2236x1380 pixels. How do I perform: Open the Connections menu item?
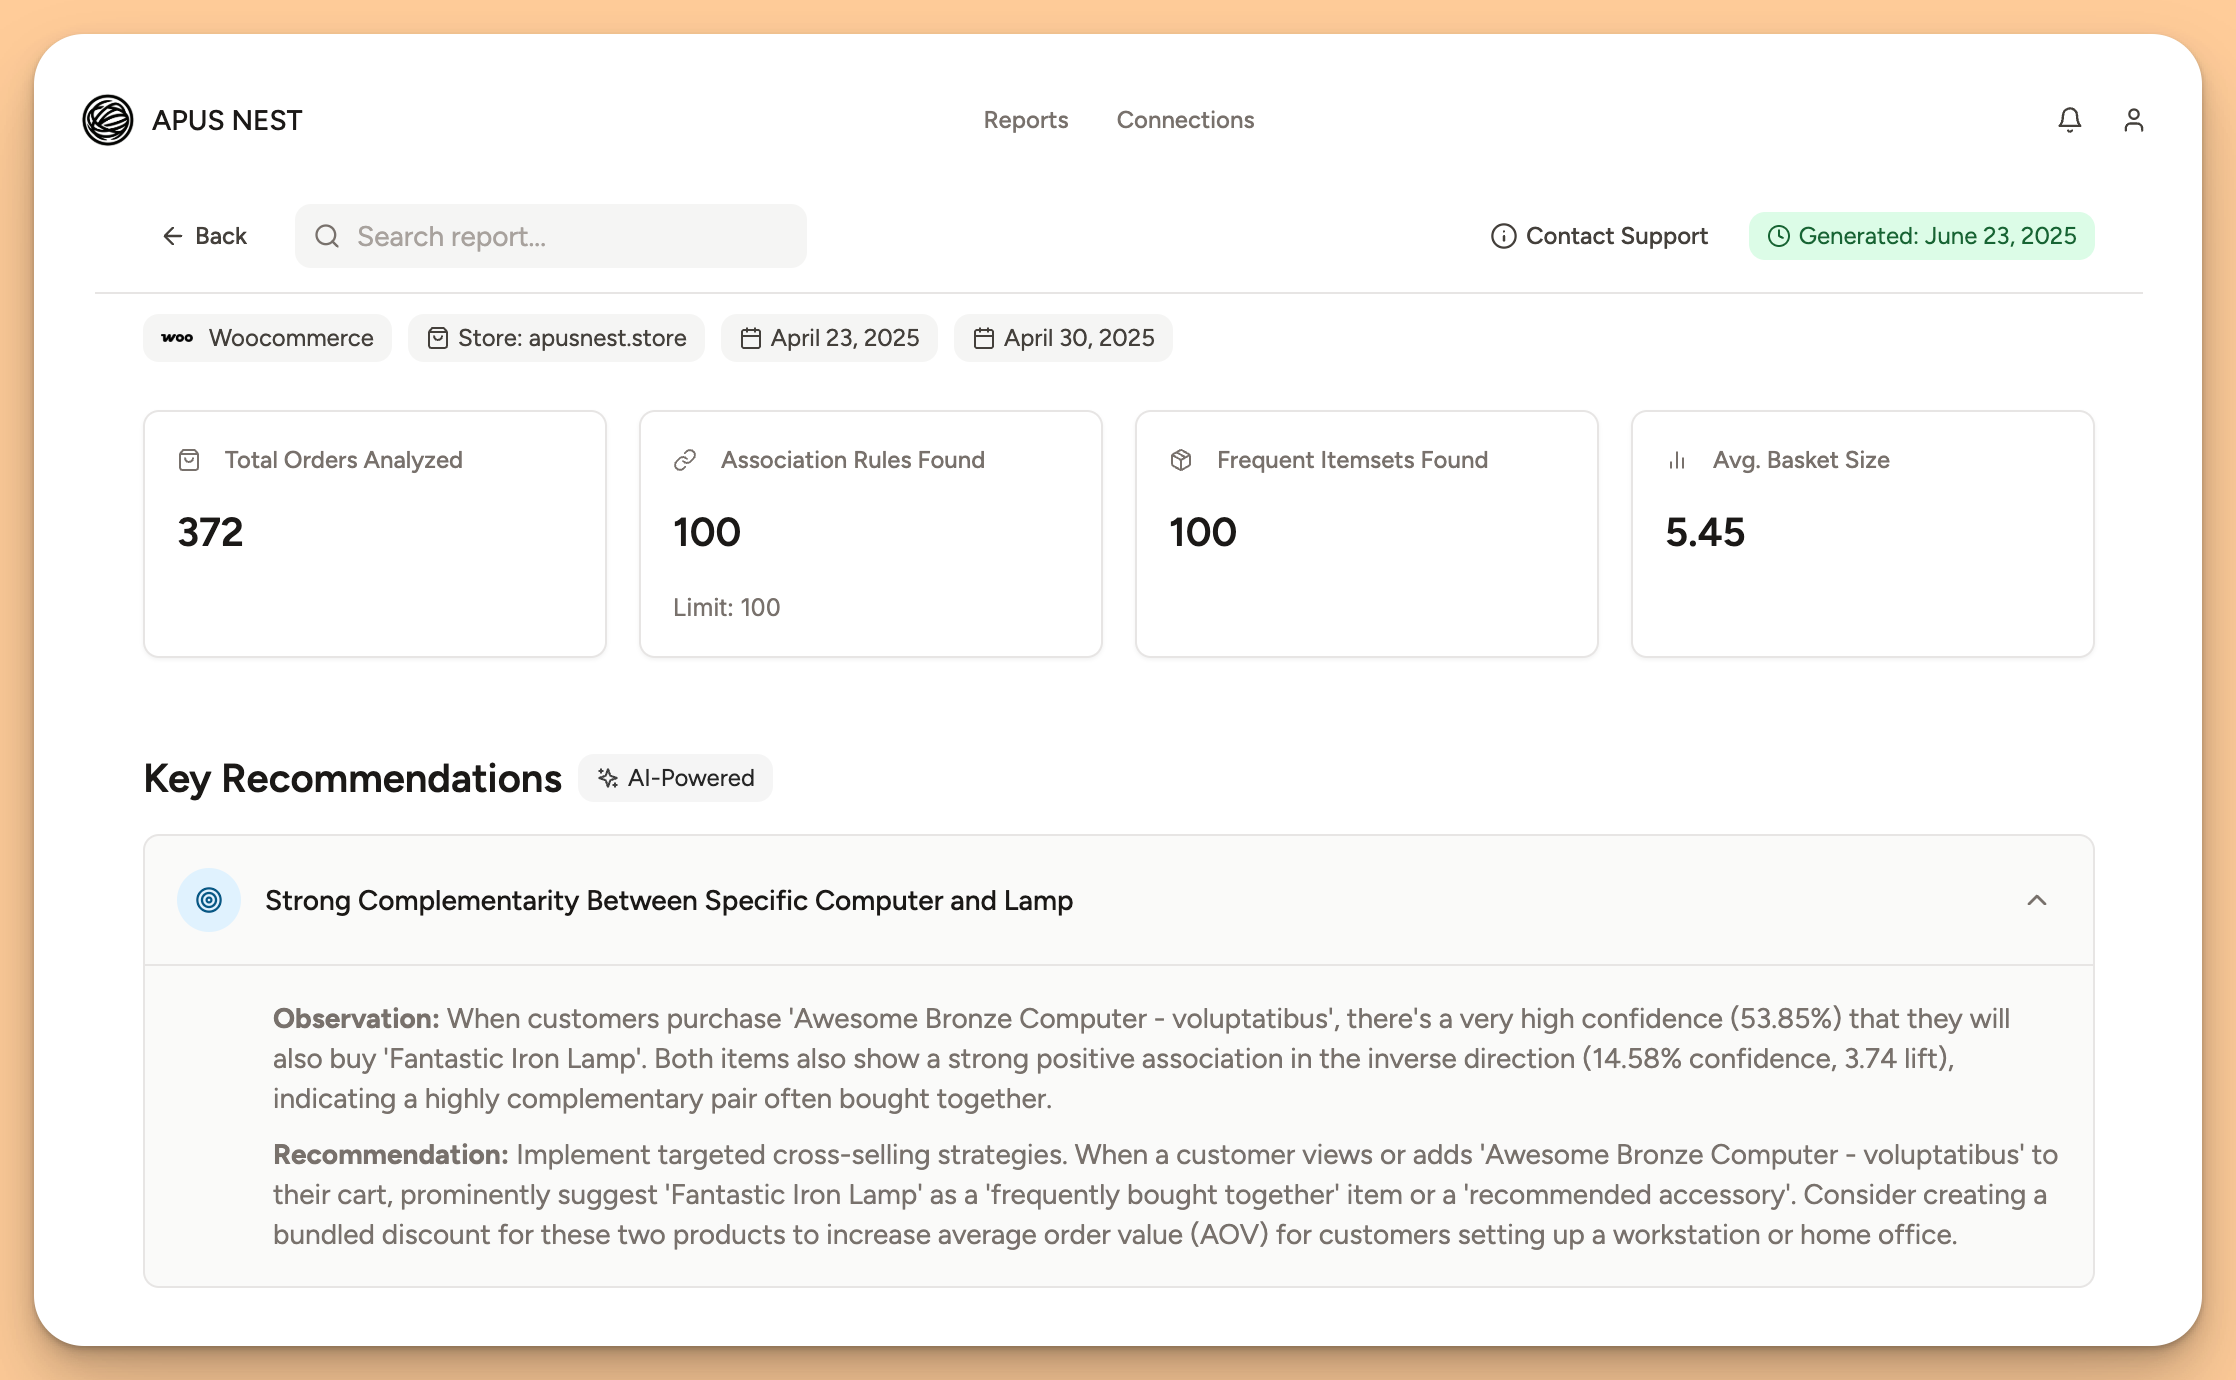click(x=1185, y=120)
